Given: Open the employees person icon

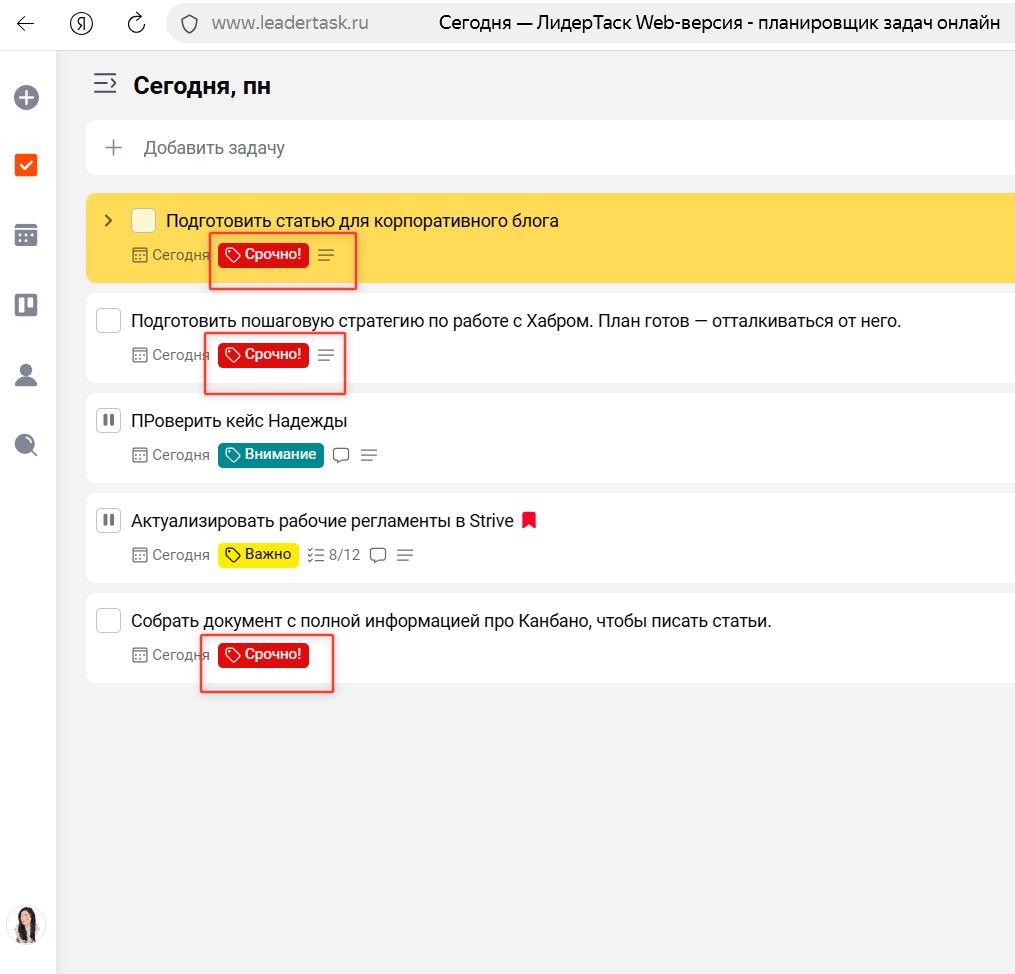Looking at the screenshot, I should [x=26, y=375].
